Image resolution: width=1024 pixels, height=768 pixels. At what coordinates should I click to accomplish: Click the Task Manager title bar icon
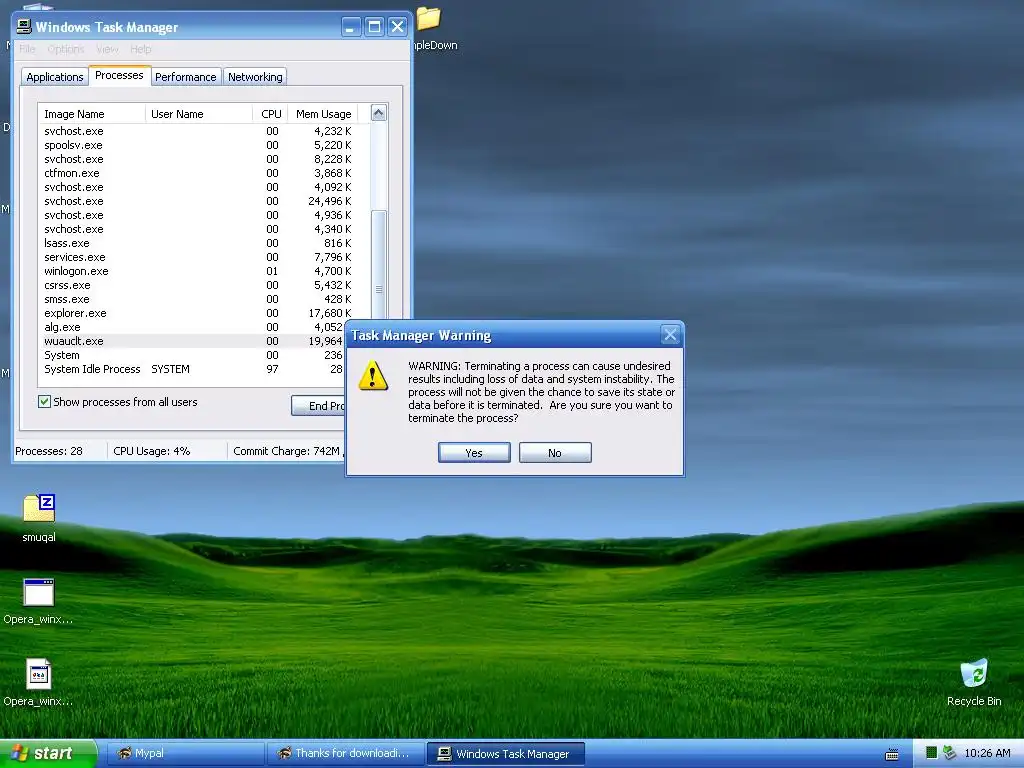tap(24, 26)
